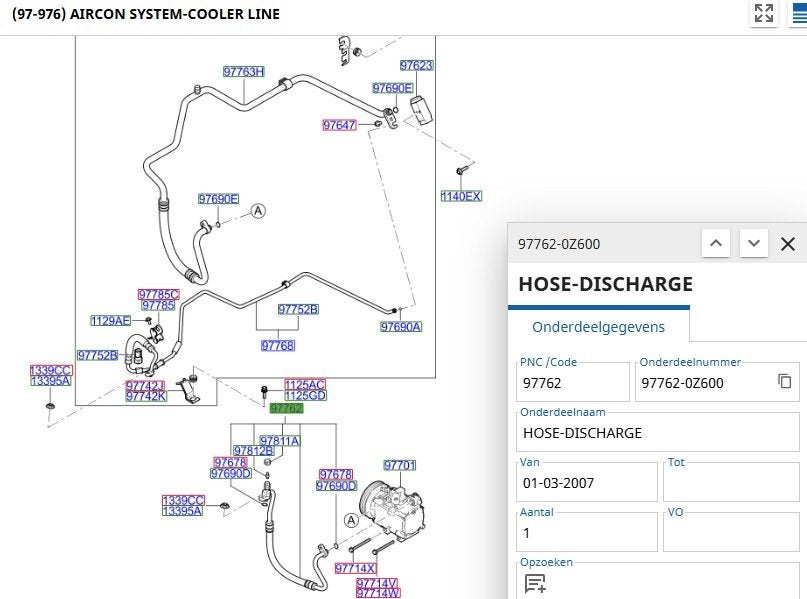Click the empty VO field
This screenshot has height=599, width=807.
(731, 532)
